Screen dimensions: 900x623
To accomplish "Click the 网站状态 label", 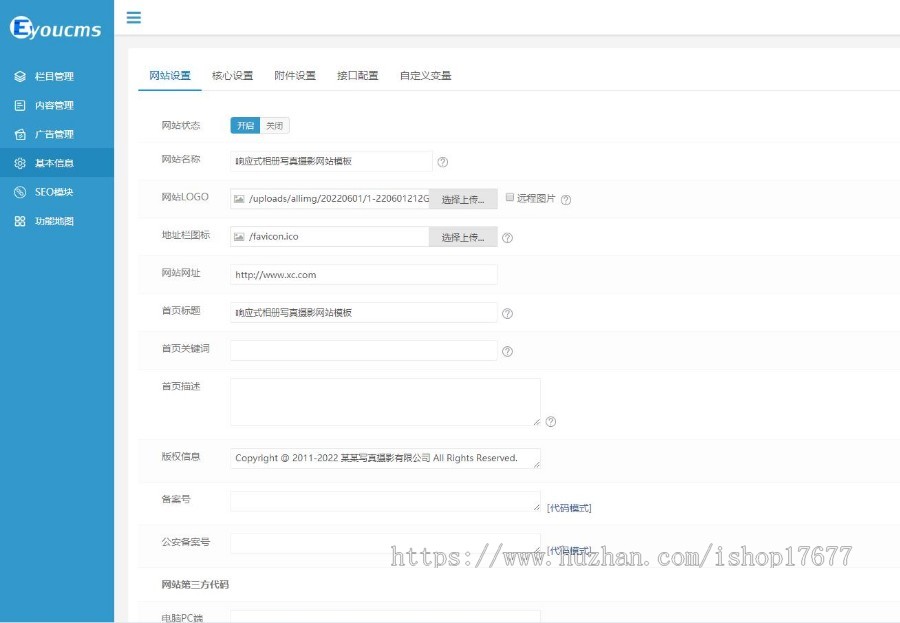I will click(181, 125).
